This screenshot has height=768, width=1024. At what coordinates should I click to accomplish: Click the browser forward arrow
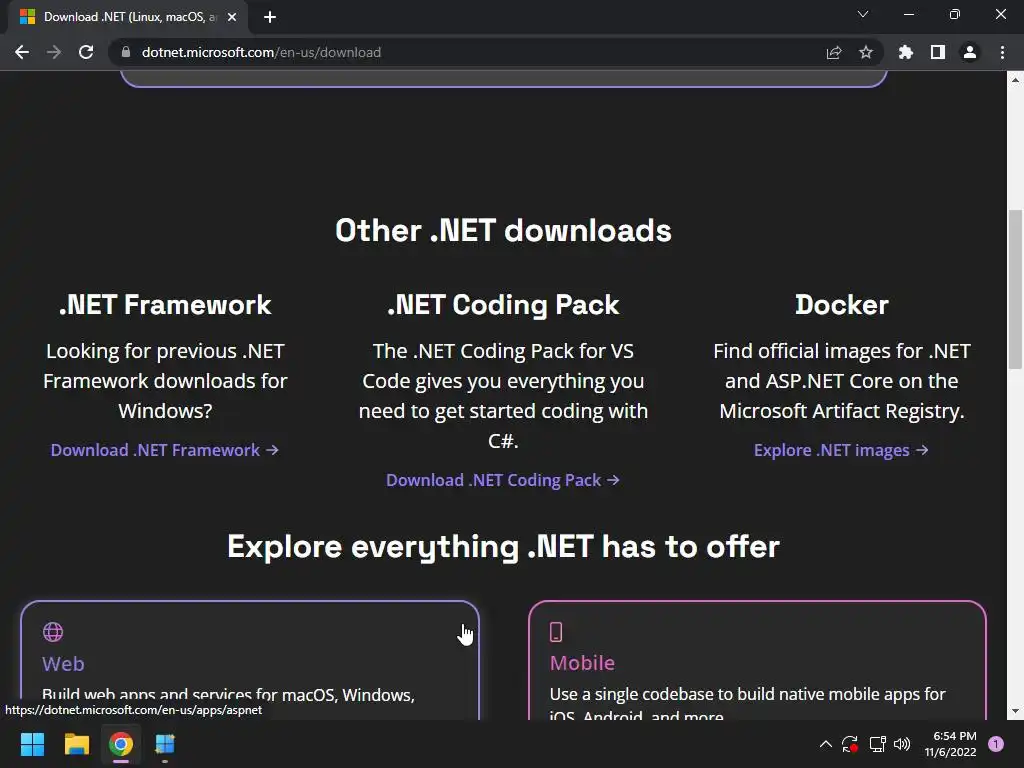point(54,52)
